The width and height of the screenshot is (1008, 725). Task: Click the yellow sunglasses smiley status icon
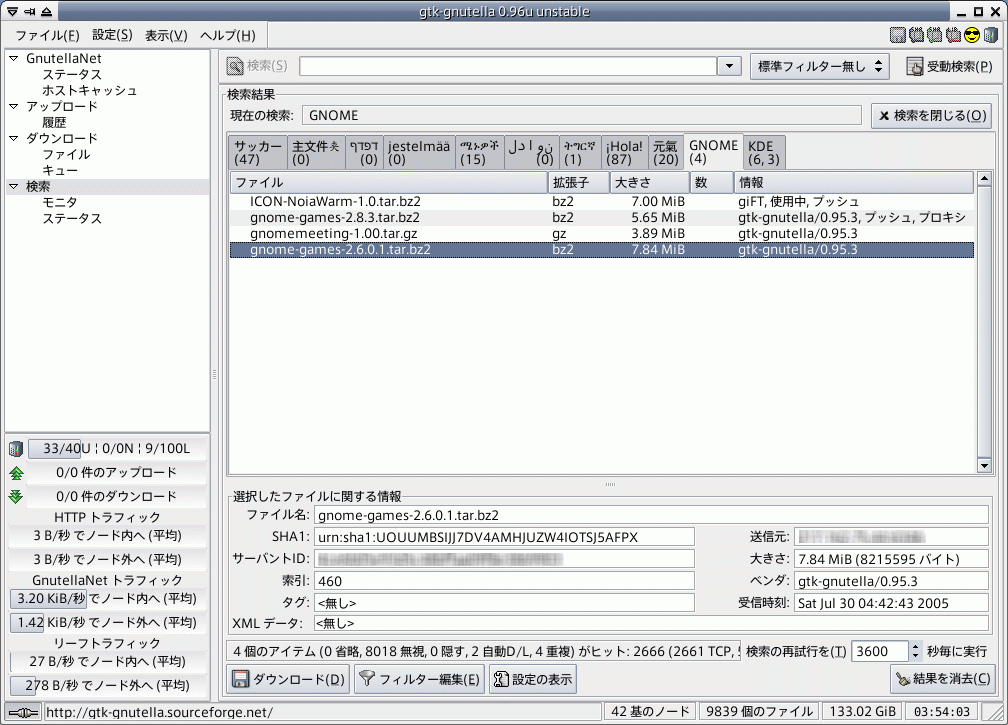coord(971,36)
